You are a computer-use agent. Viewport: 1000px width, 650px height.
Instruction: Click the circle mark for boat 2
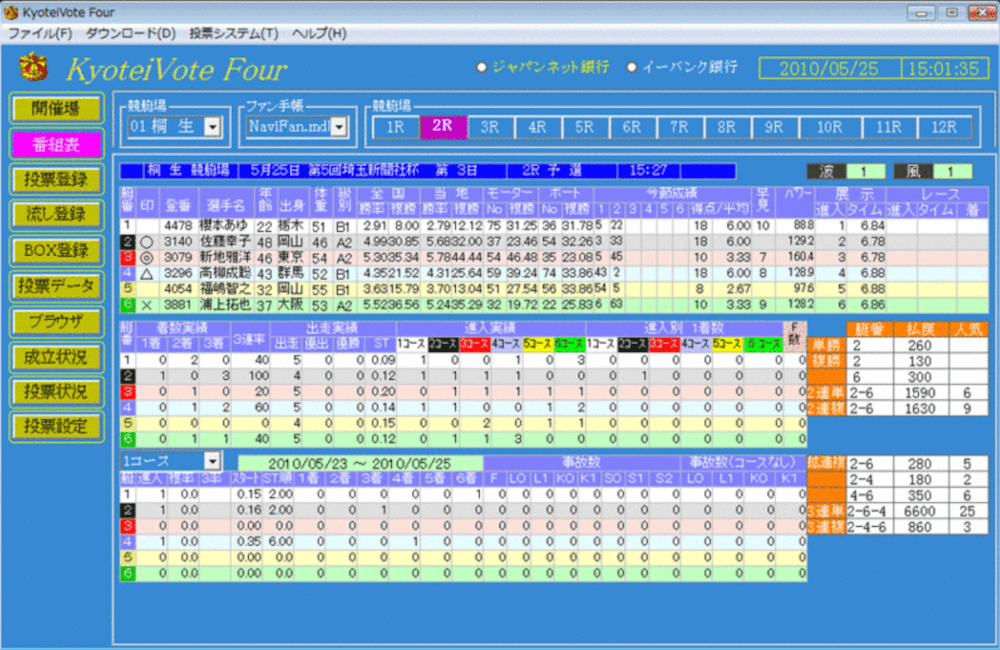pyautogui.click(x=147, y=242)
